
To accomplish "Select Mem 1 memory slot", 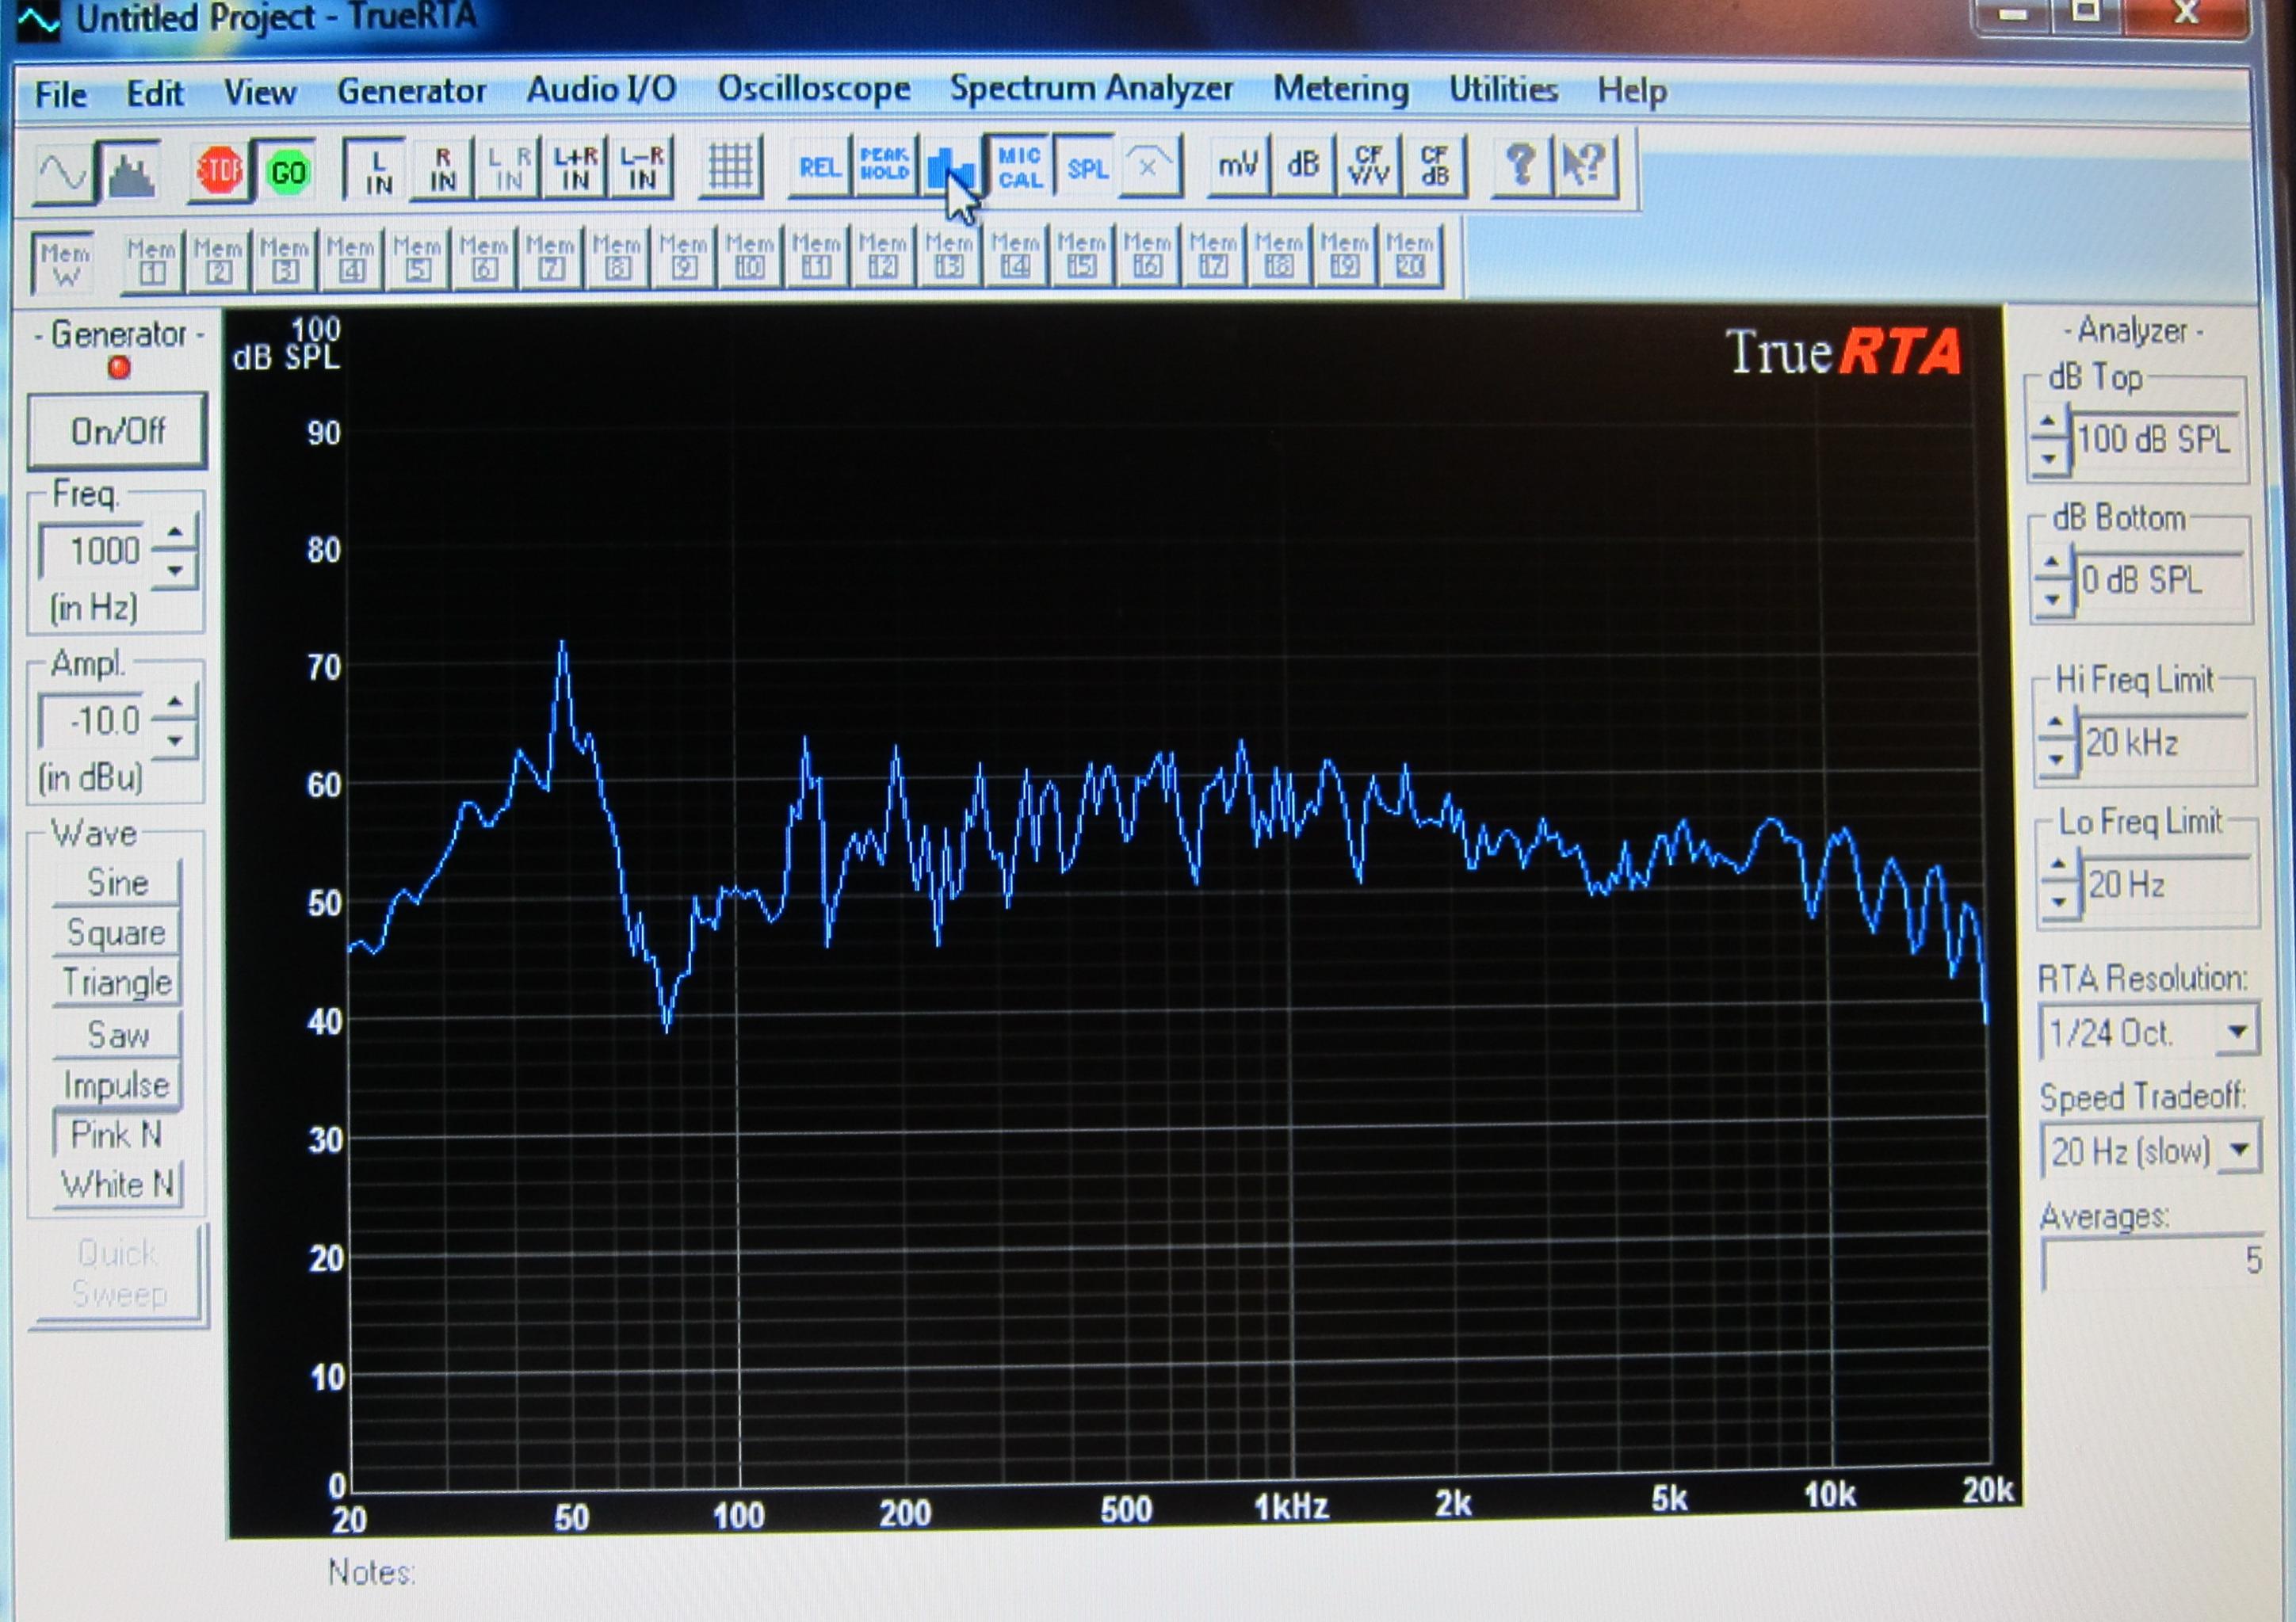I will 152,262.
